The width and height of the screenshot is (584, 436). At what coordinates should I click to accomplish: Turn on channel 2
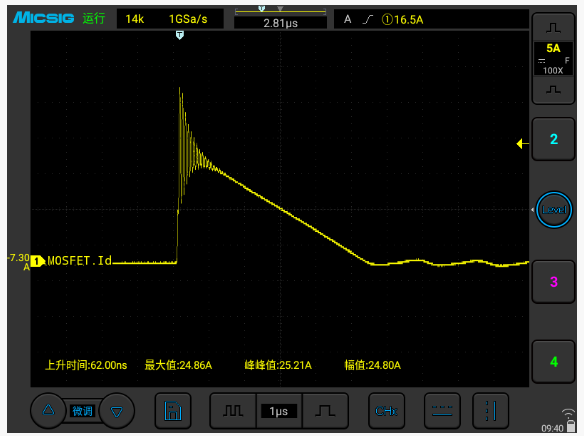click(x=553, y=139)
